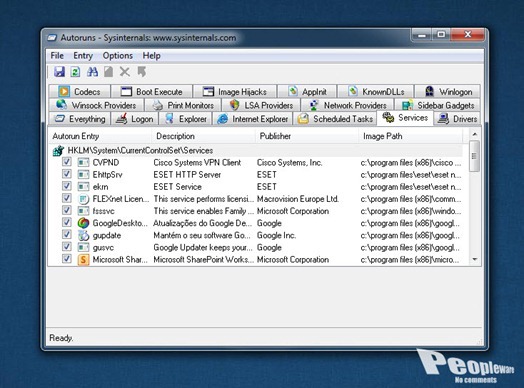Select the 'ESET HTTP Server' description
Image resolution: width=524 pixels, height=388 pixels.
[x=187, y=174]
